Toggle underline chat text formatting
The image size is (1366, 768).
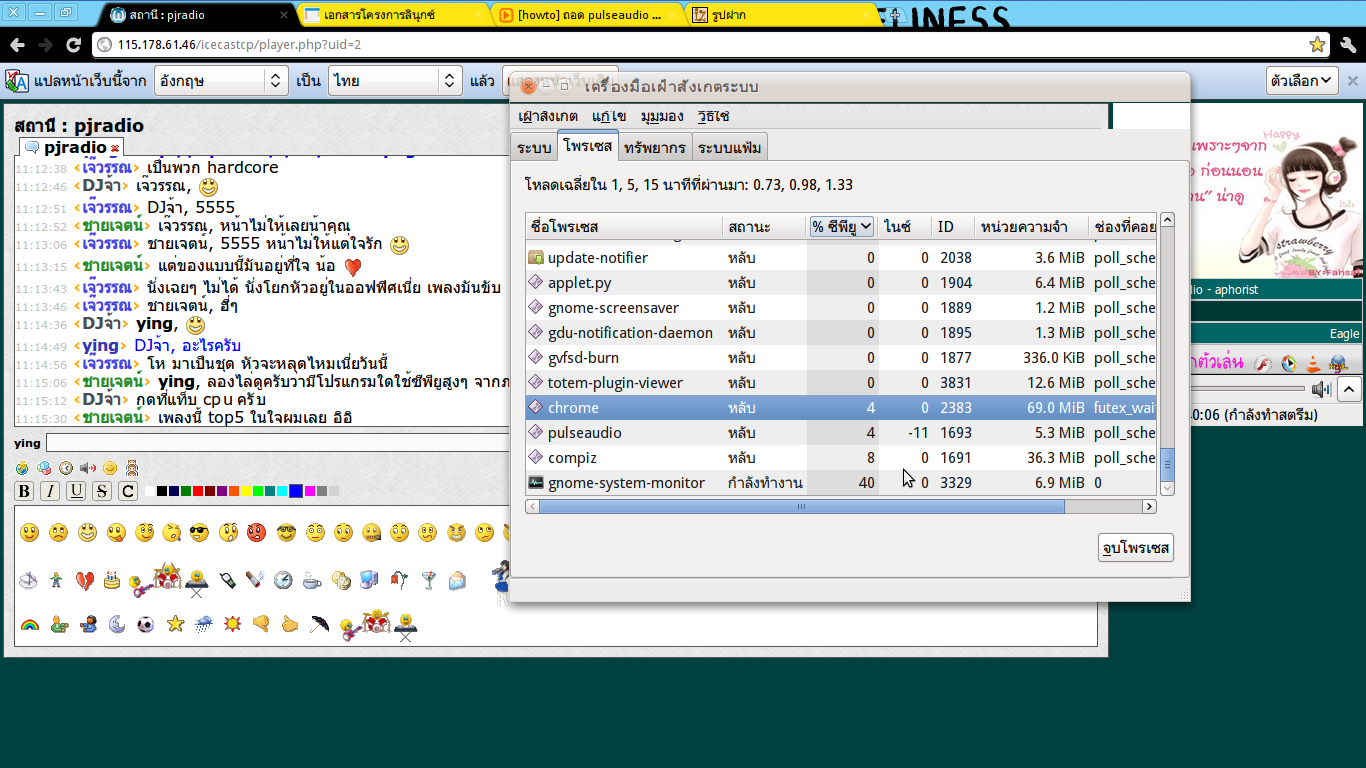pos(76,491)
